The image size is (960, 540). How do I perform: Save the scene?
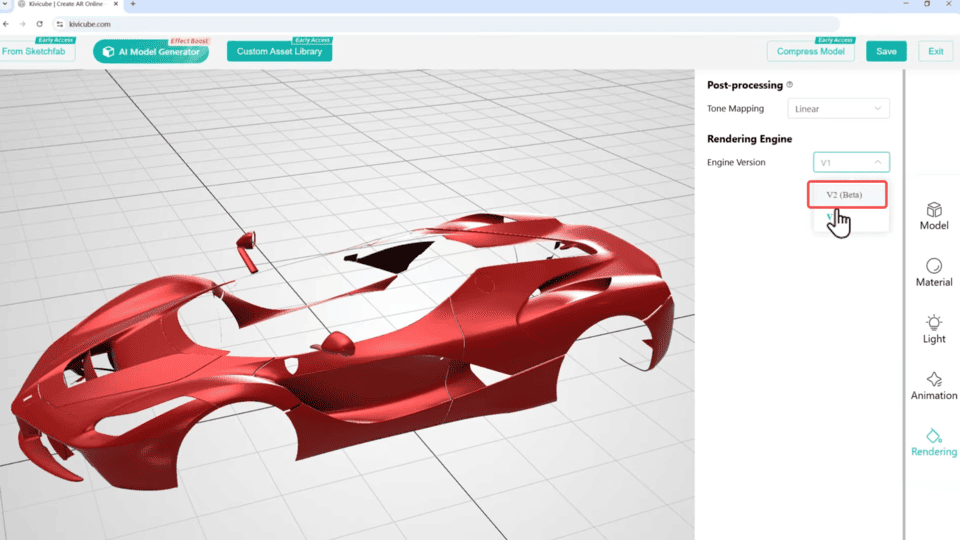[886, 51]
